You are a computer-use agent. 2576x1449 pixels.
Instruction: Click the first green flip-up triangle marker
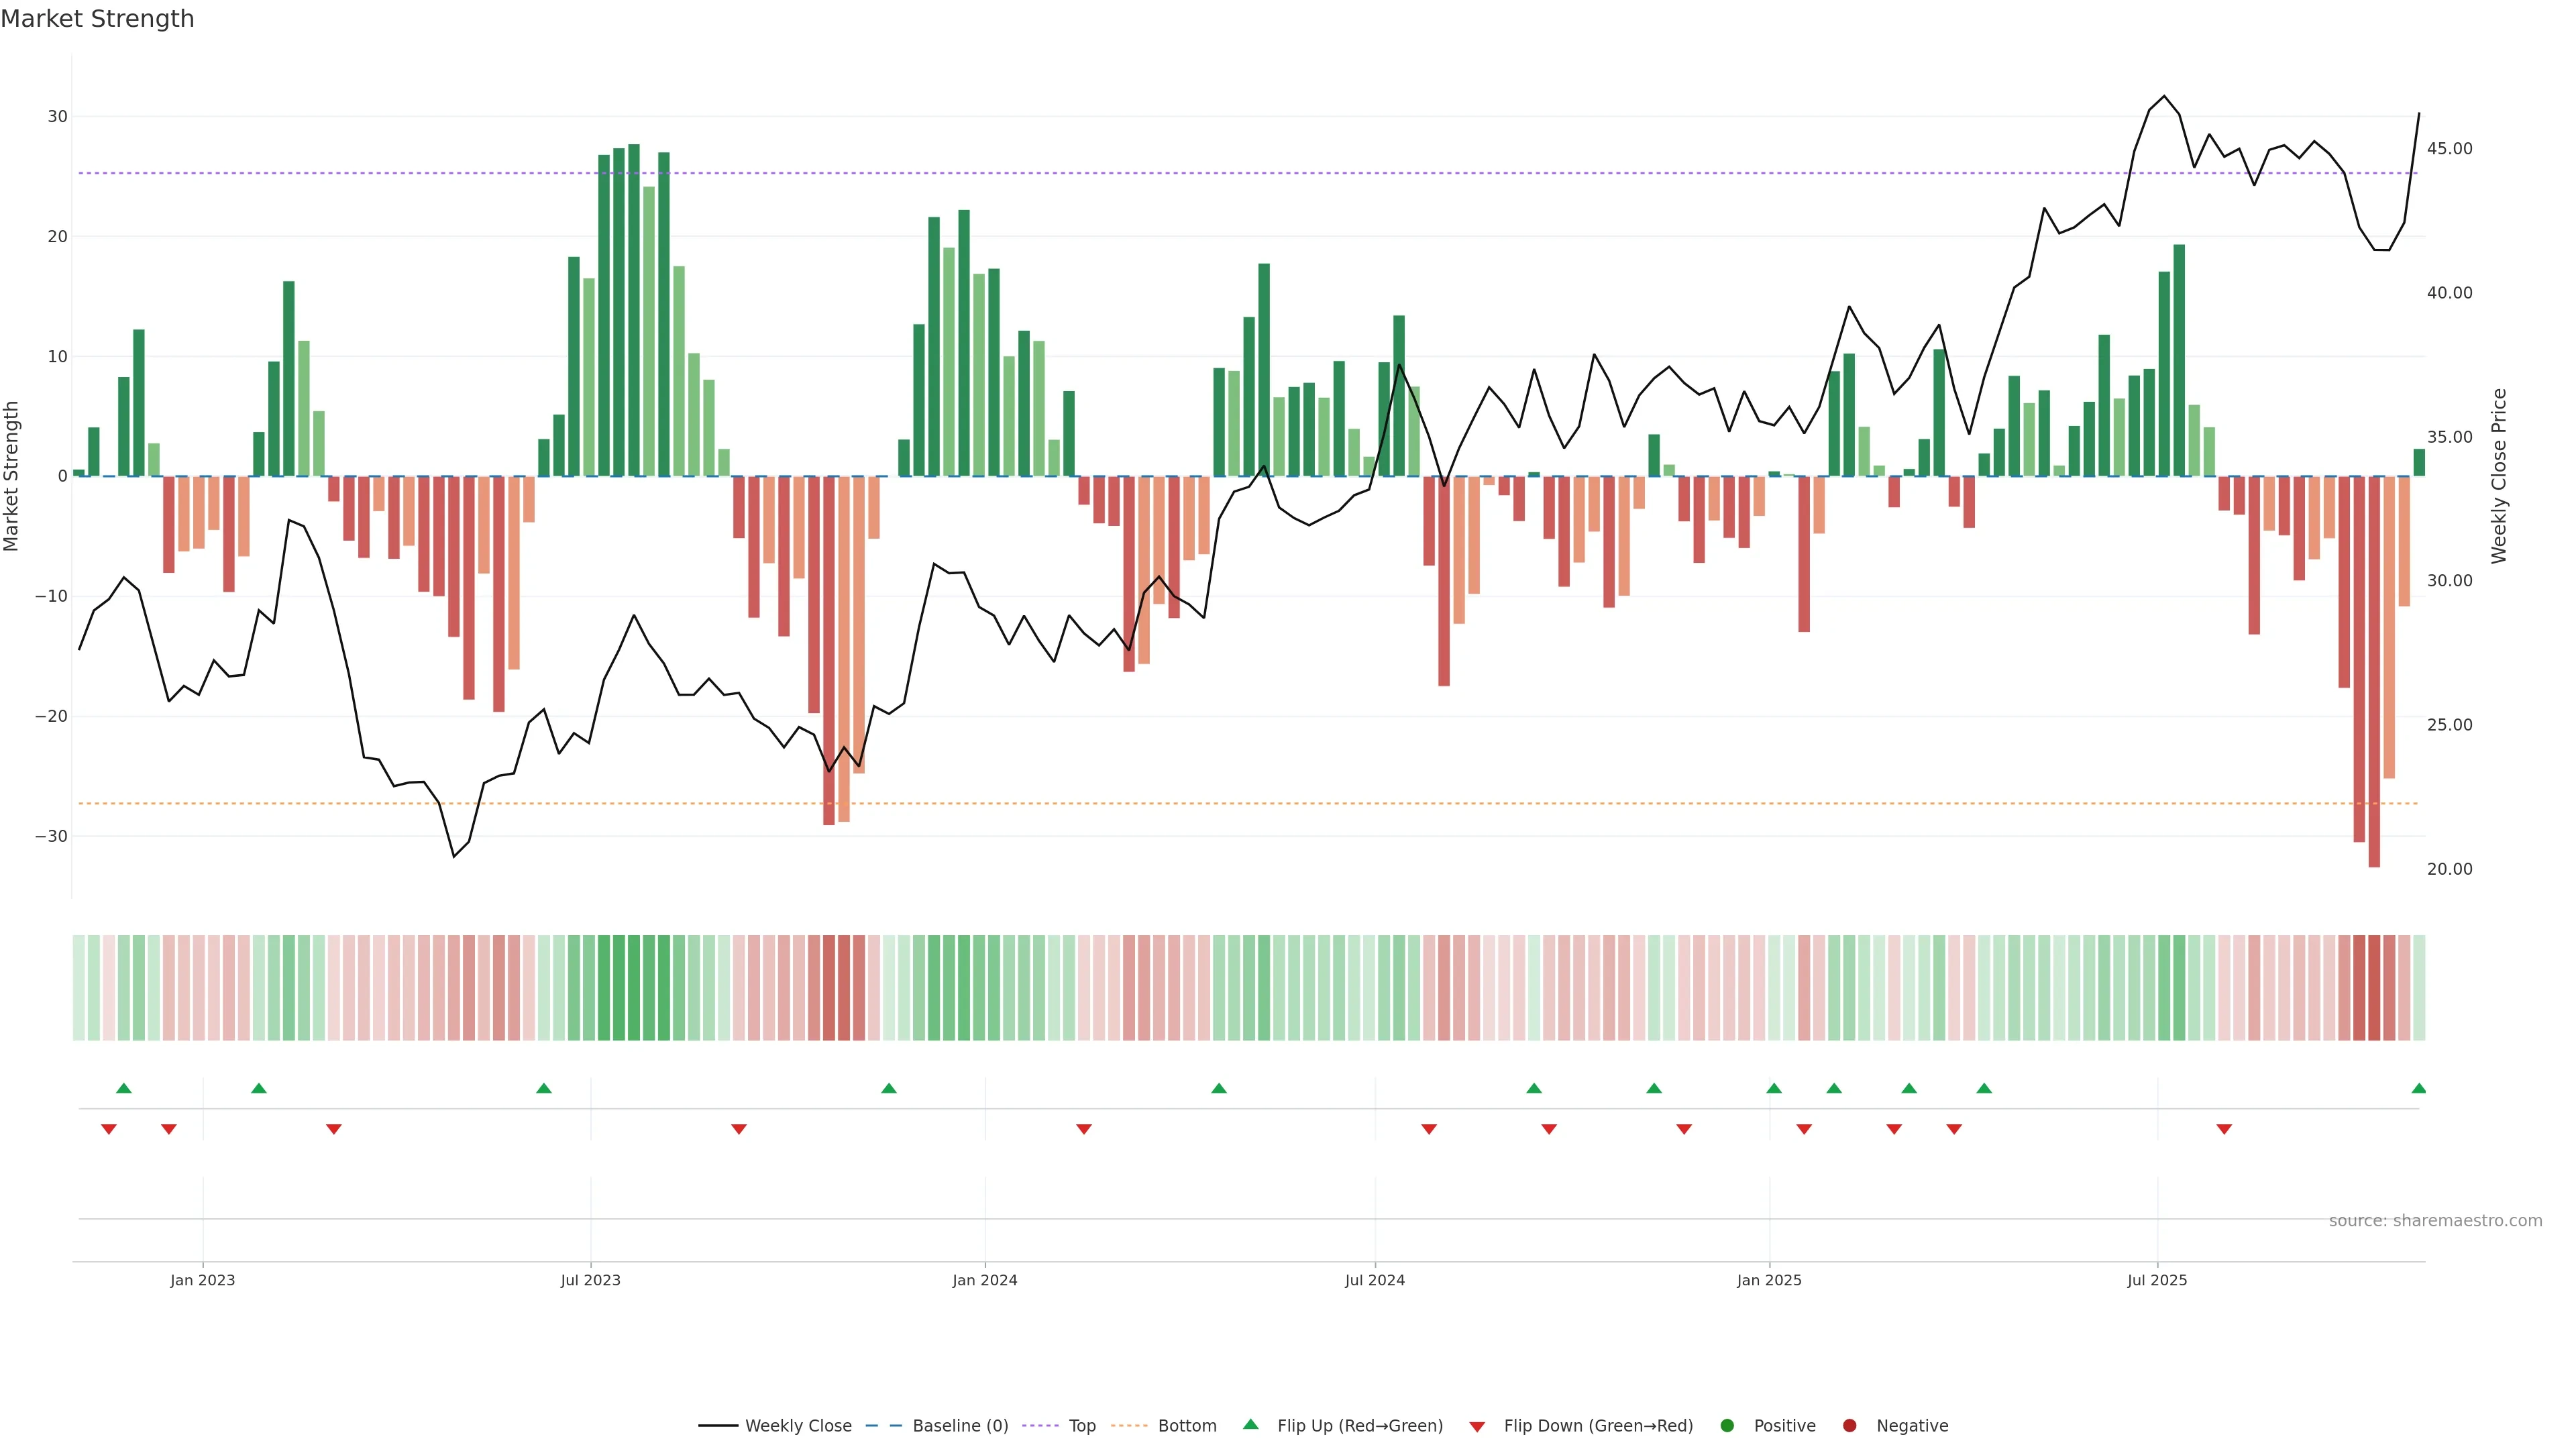(124, 1088)
